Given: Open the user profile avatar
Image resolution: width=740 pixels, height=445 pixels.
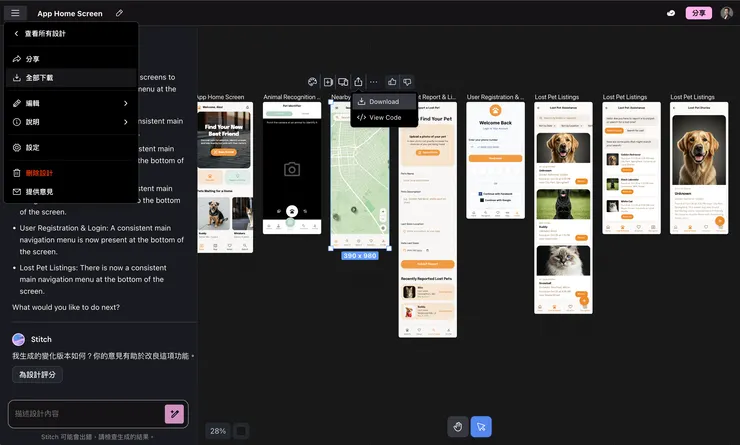Looking at the screenshot, I should point(726,13).
